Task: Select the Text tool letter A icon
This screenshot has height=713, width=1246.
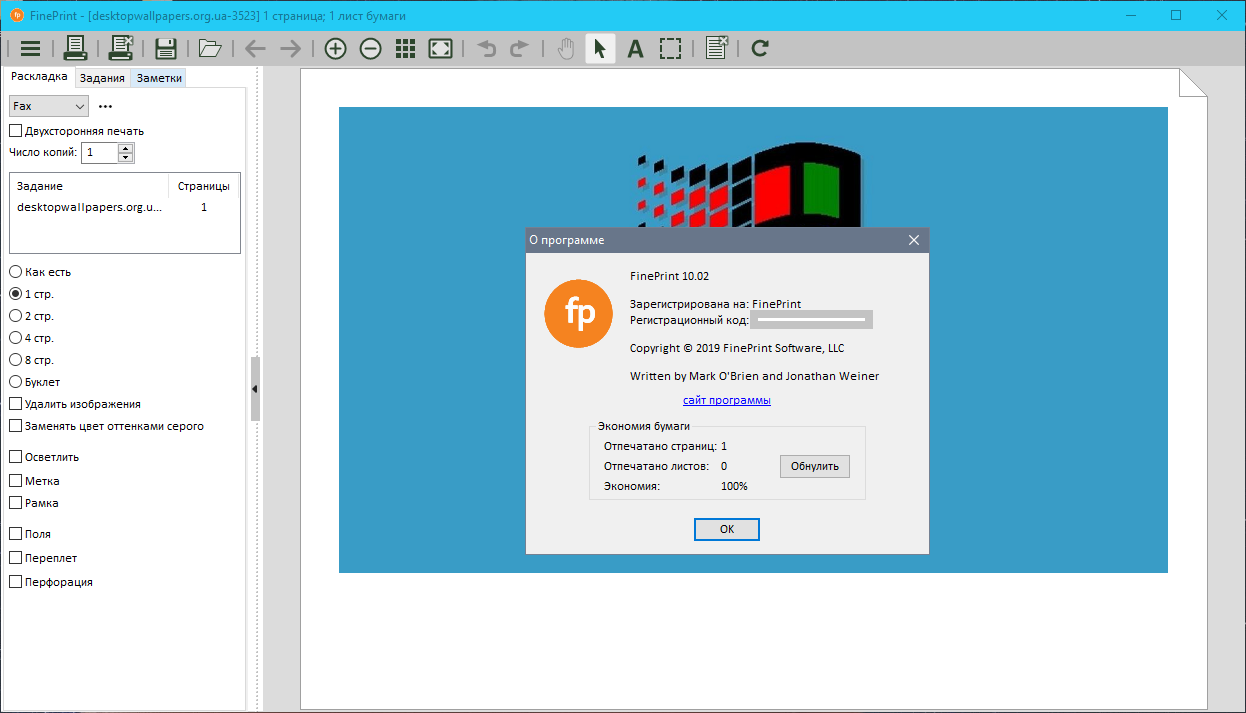Action: click(634, 48)
